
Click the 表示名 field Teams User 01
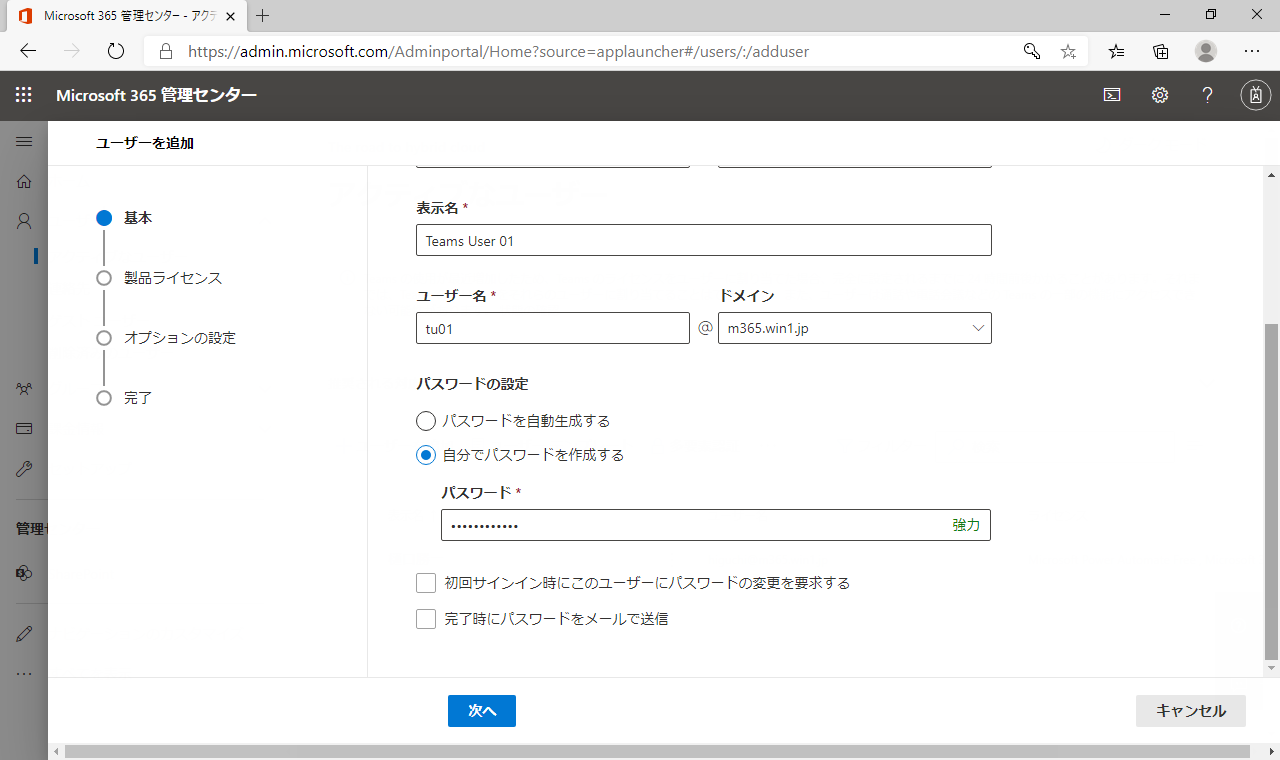tap(704, 240)
